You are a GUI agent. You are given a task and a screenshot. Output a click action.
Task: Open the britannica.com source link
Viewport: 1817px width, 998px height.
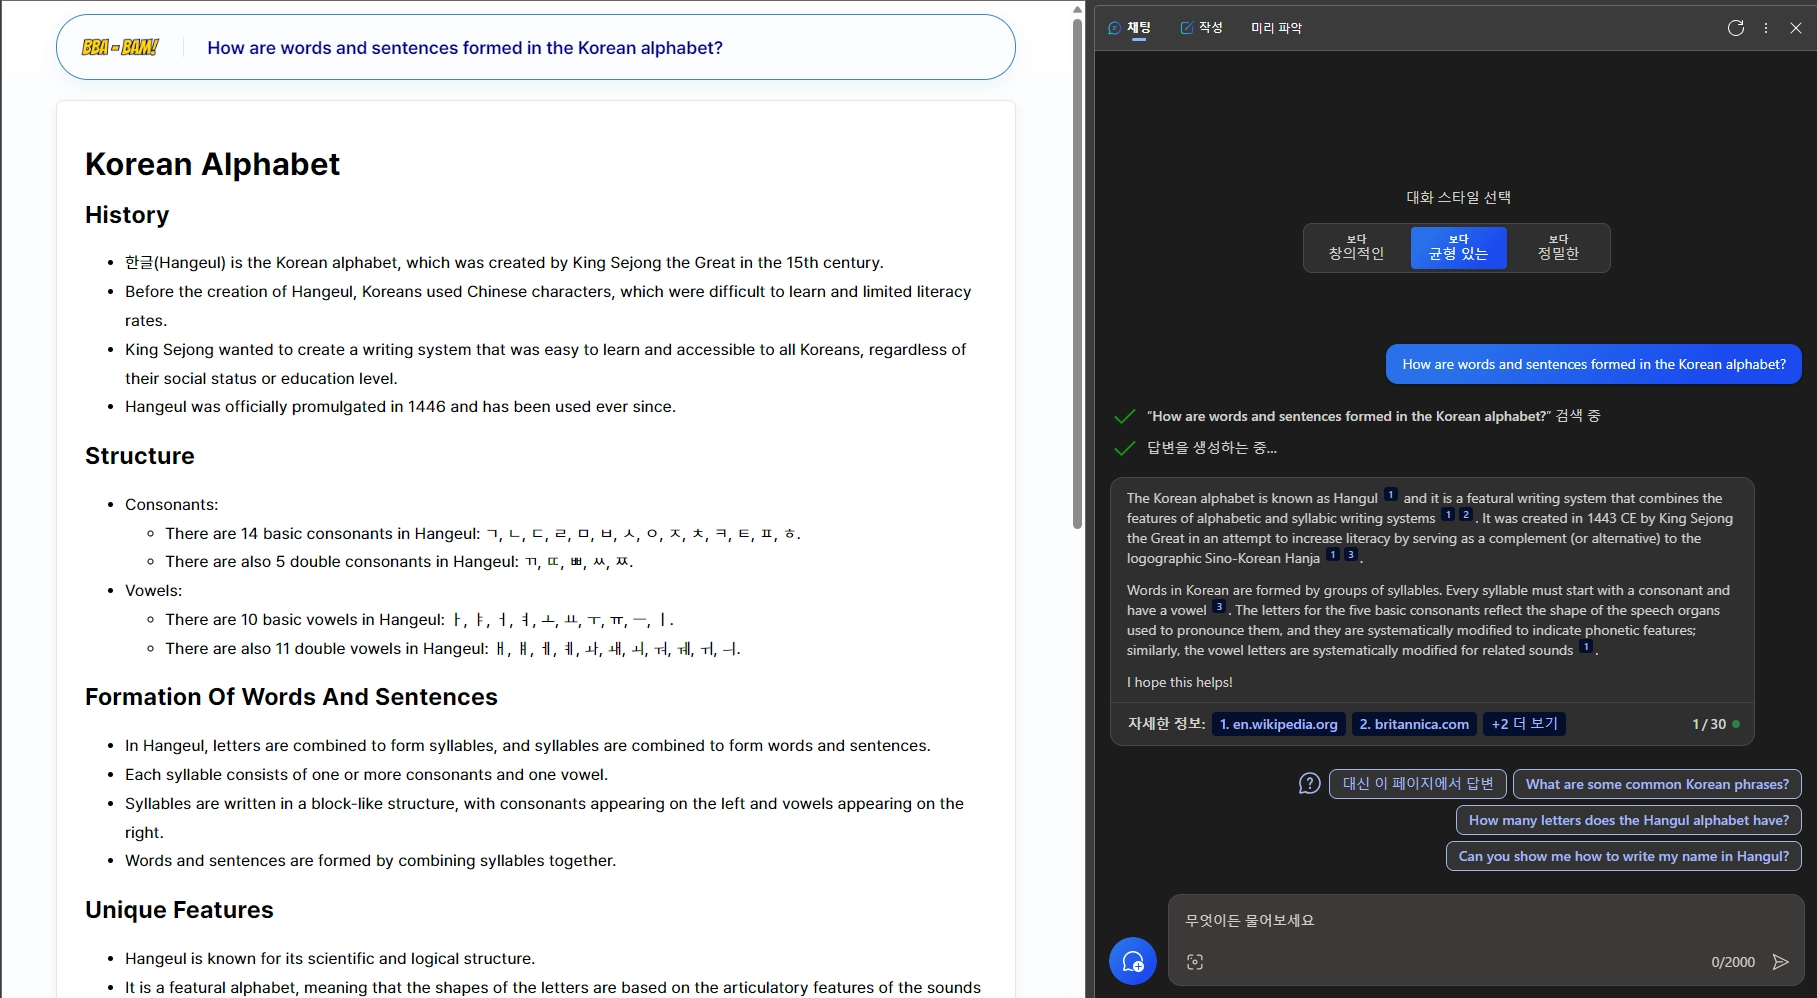[1414, 724]
